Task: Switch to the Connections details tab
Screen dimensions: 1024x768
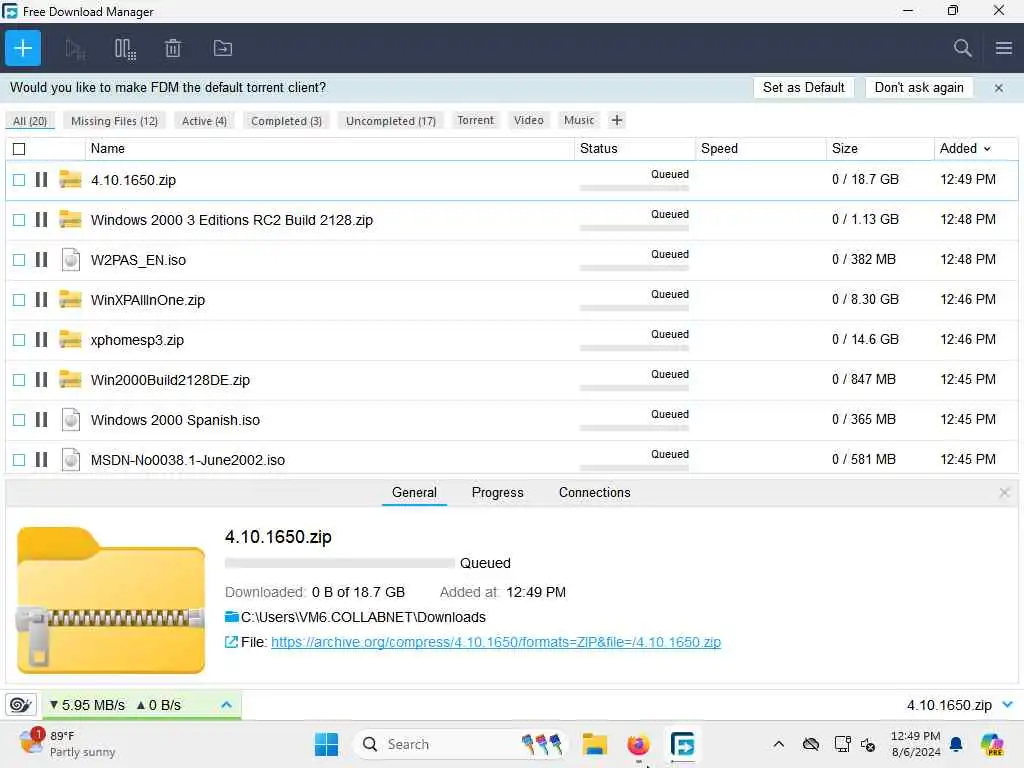Action: [594, 492]
